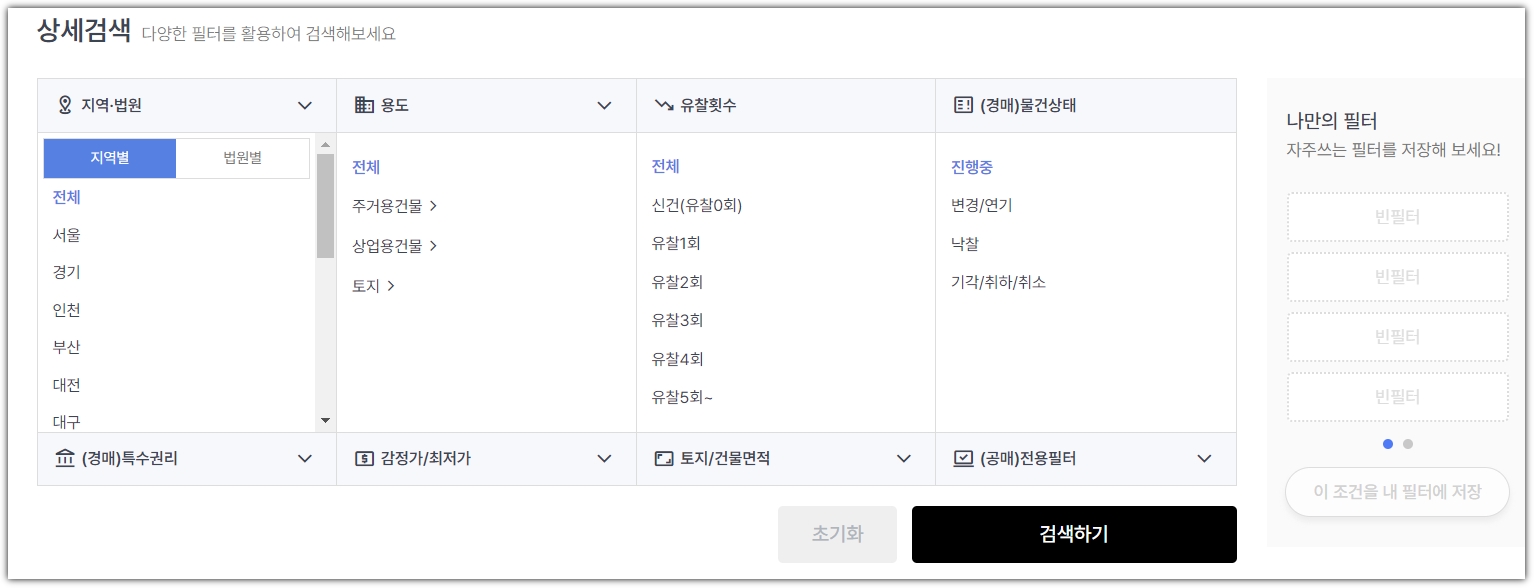Click the document icon beside (경매)물건상태
This screenshot has width=1534, height=588.
[x=962, y=104]
